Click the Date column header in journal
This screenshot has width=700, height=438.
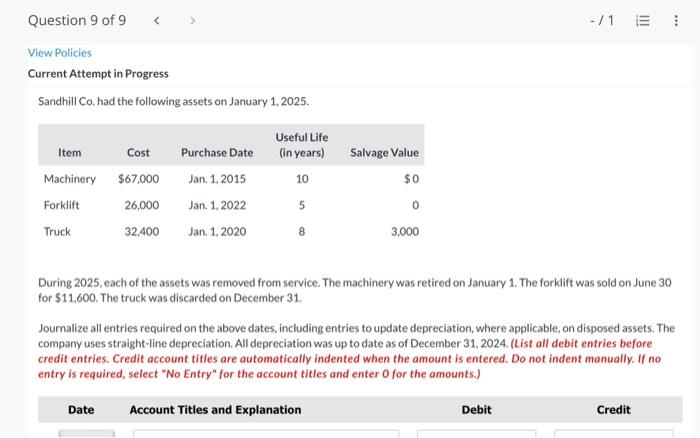[x=81, y=410]
